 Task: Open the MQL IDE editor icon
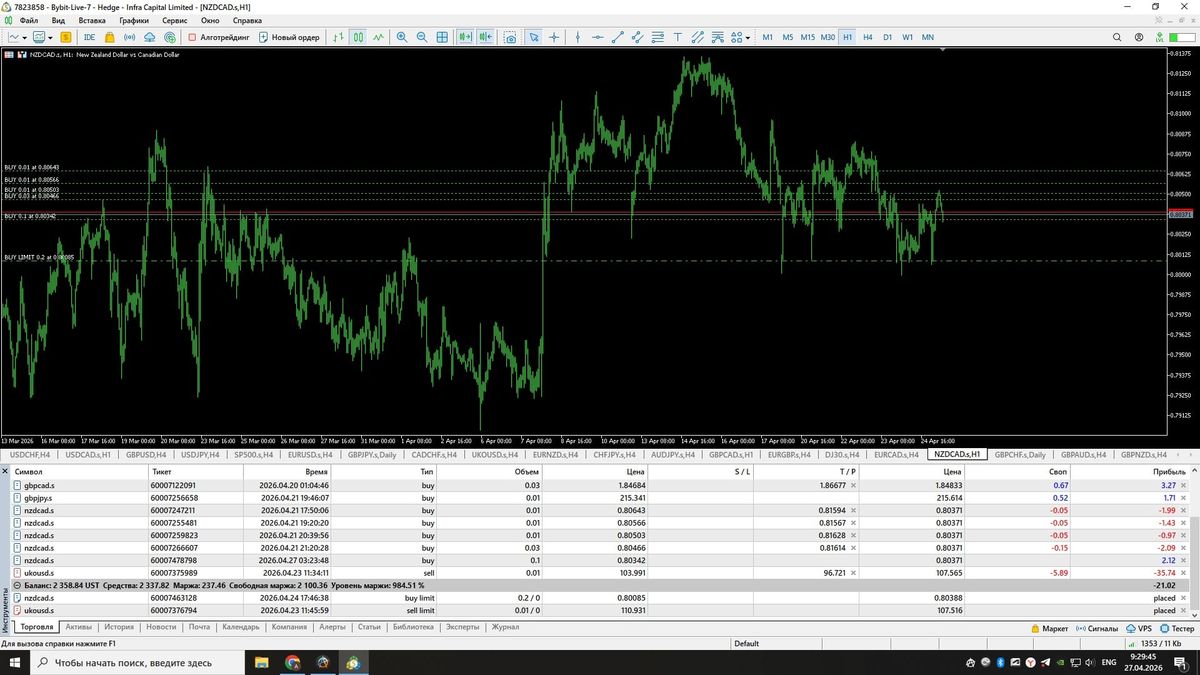[90, 37]
